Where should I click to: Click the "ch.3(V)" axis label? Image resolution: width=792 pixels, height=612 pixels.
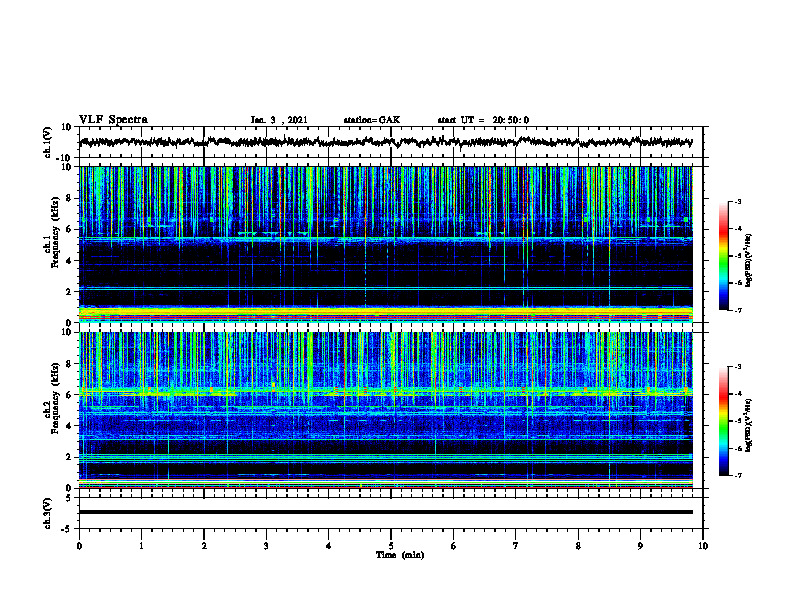tap(48, 513)
